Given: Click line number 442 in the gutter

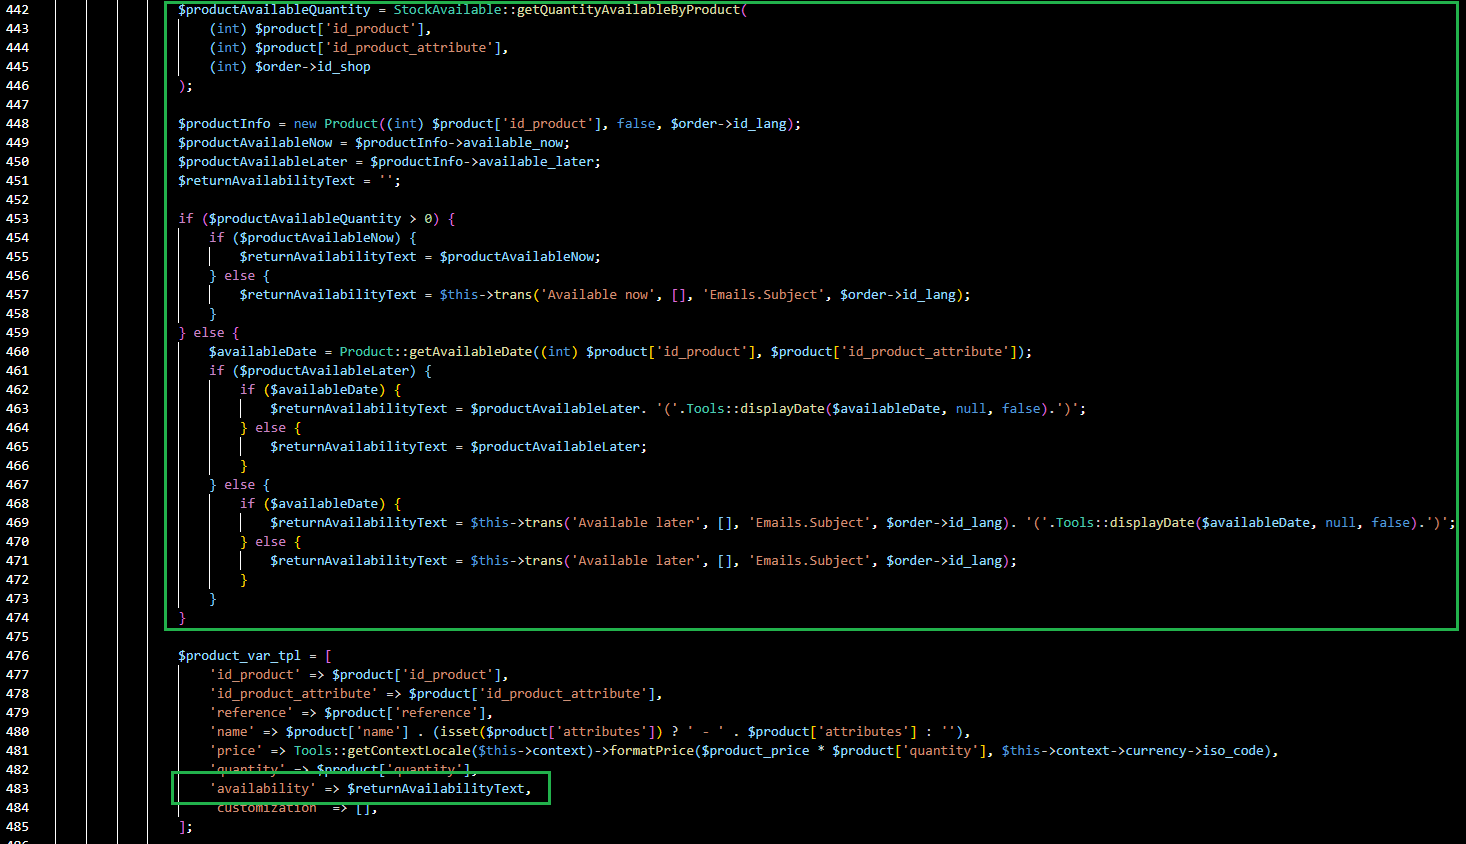Looking at the screenshot, I should [18, 10].
